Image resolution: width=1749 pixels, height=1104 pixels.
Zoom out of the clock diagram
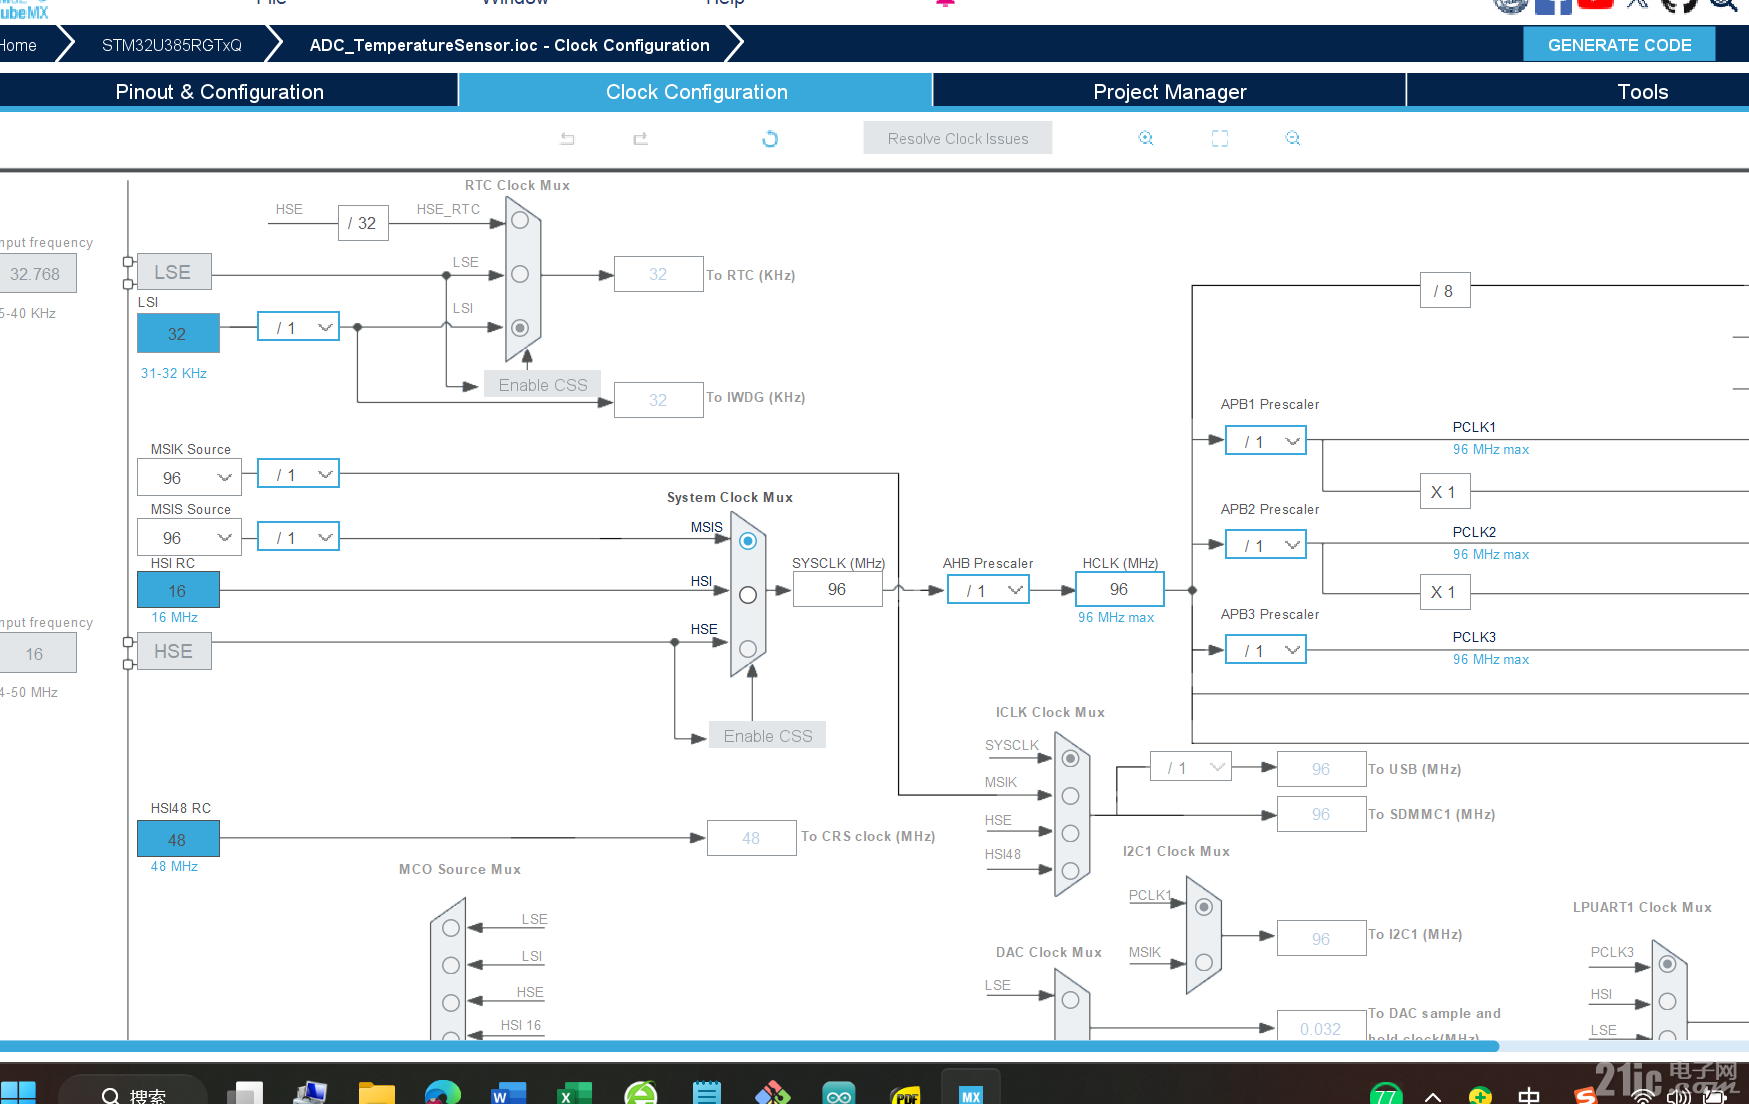pyautogui.click(x=1293, y=138)
